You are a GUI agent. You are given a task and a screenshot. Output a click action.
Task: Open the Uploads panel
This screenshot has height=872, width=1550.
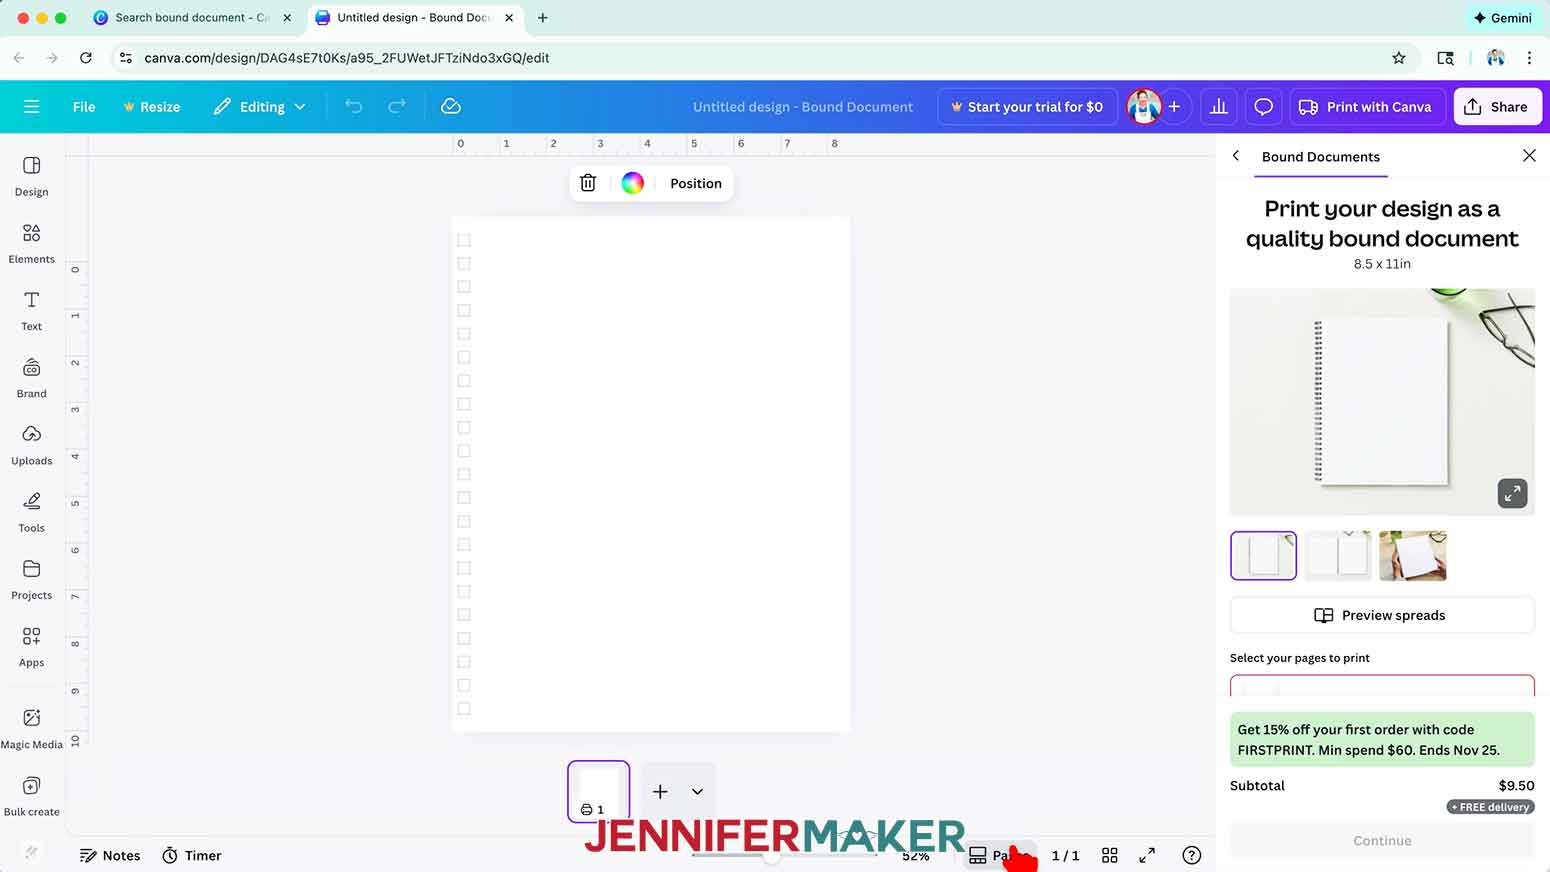coord(31,445)
